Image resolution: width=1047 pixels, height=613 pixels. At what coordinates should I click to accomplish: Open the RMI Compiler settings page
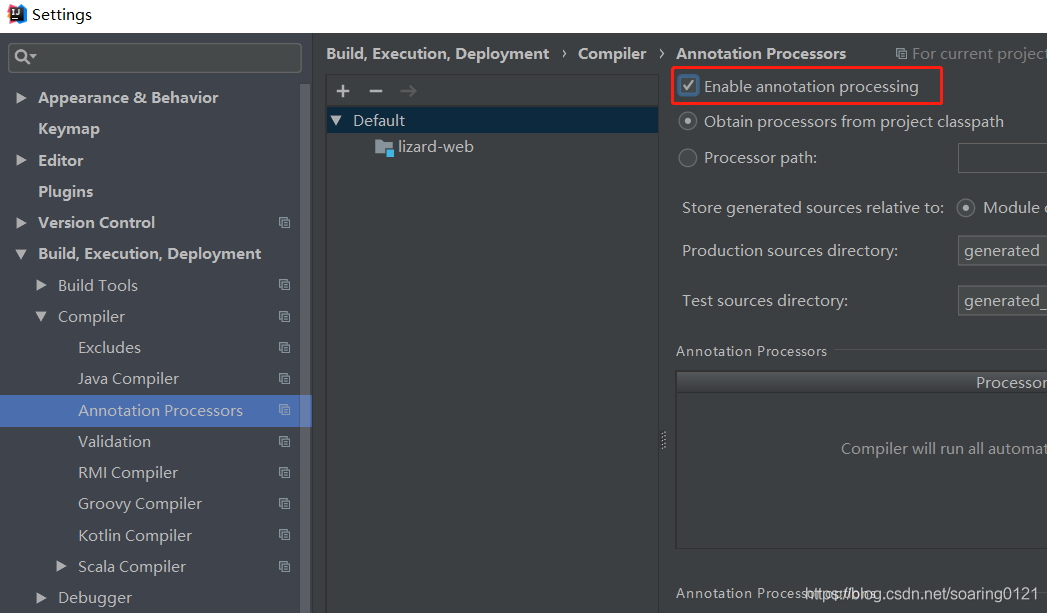[x=128, y=473]
